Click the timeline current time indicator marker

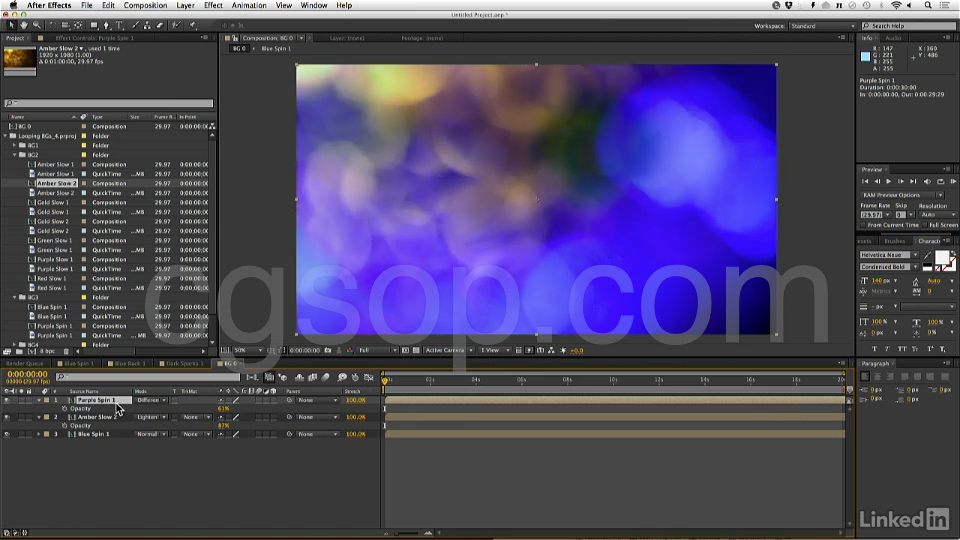pos(384,380)
